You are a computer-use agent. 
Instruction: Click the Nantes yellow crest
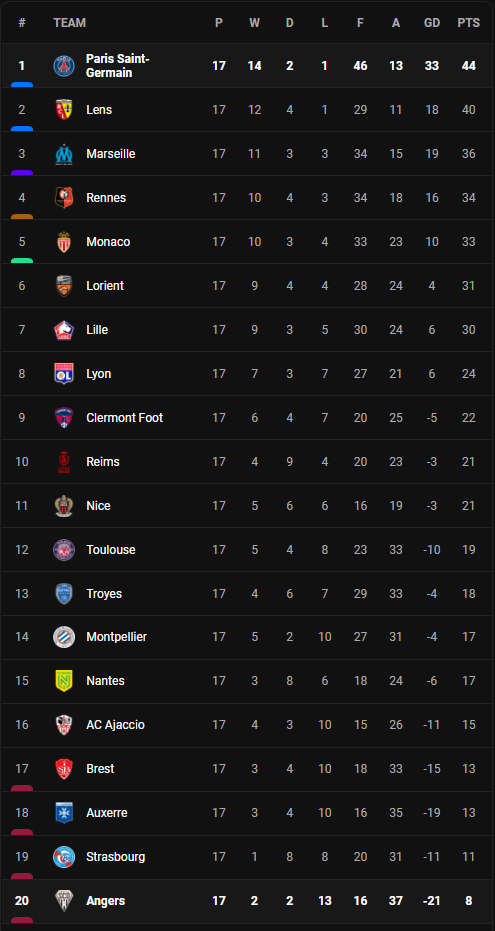64,681
